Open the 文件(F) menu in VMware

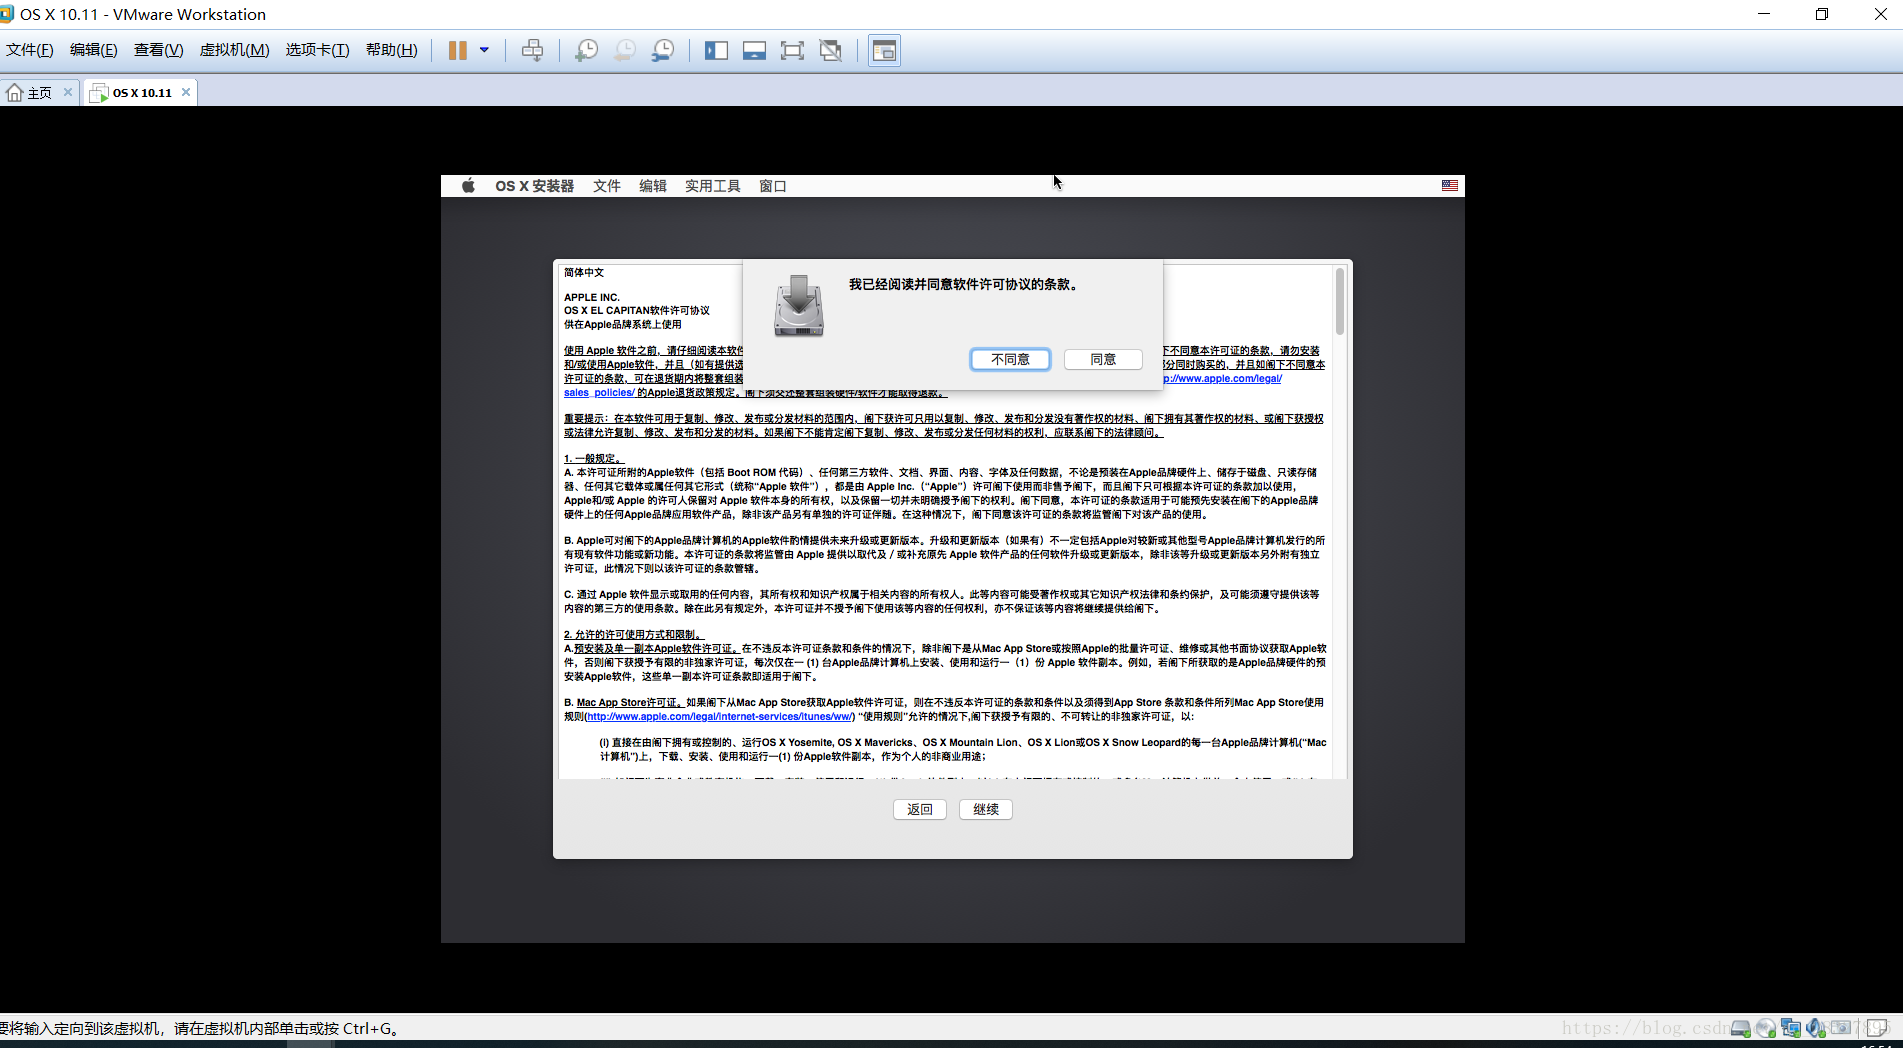[x=29, y=50]
